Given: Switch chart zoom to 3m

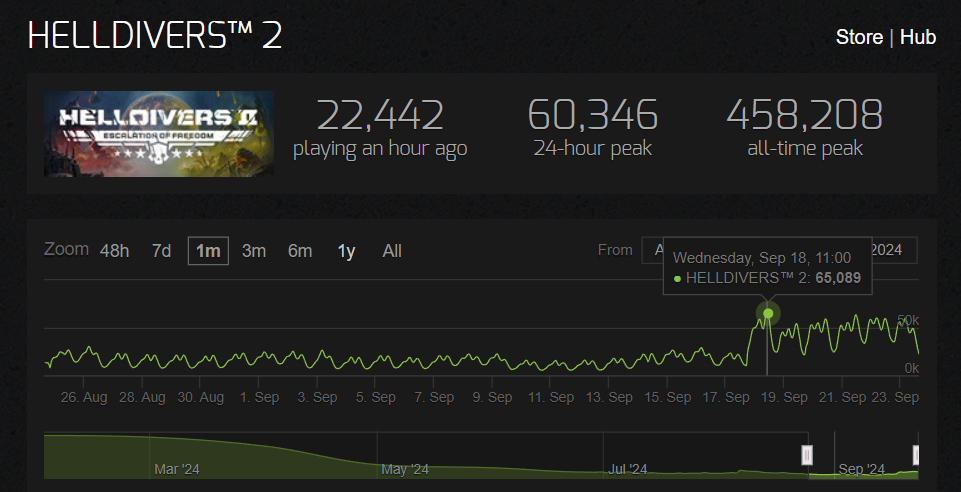Looking at the screenshot, I should click(x=254, y=251).
